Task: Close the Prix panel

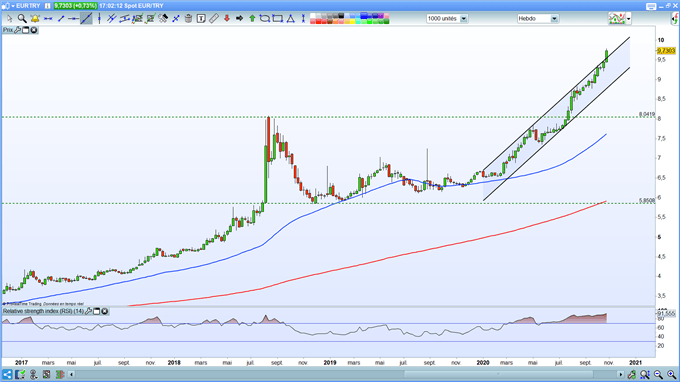Action: pos(34,30)
